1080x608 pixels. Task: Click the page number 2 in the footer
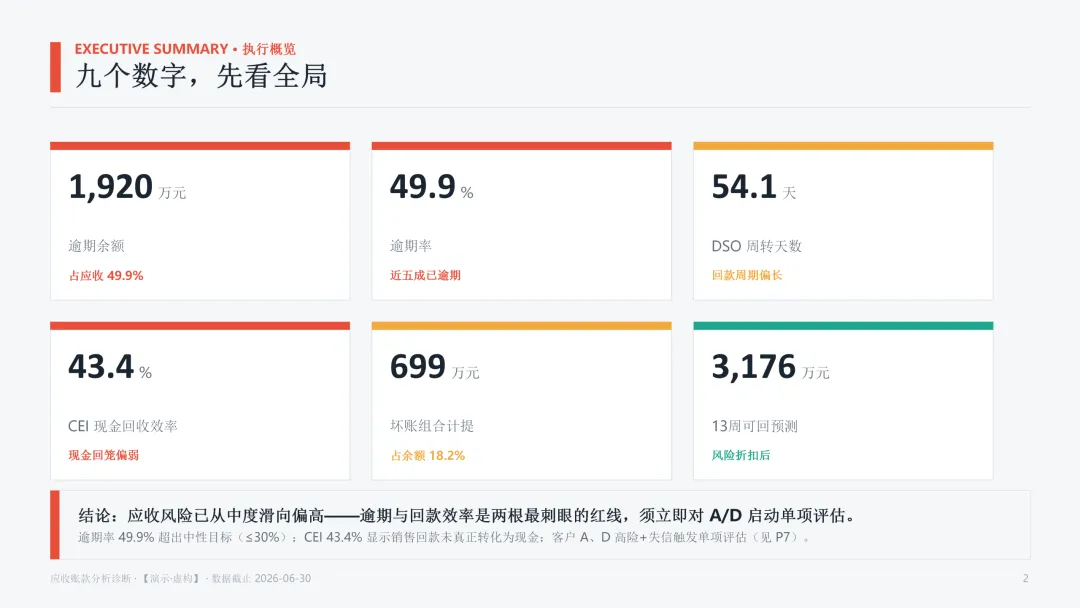point(1025,578)
